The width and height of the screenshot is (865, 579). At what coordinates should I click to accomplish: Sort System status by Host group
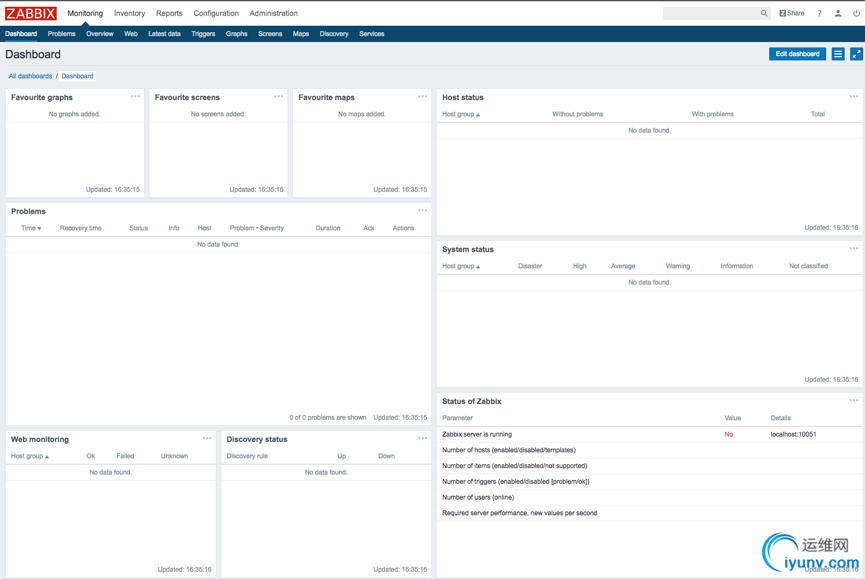click(461, 266)
